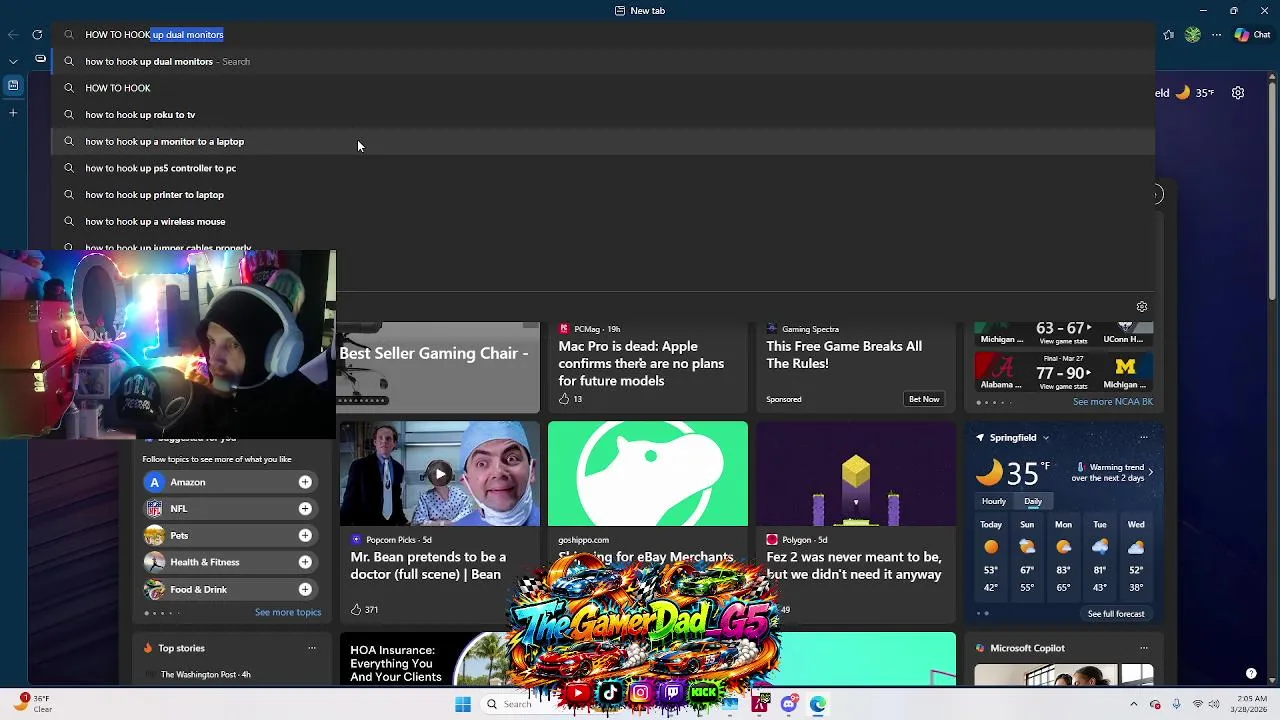This screenshot has width=1280, height=720.
Task: Click the browser back arrow
Action: point(13,34)
